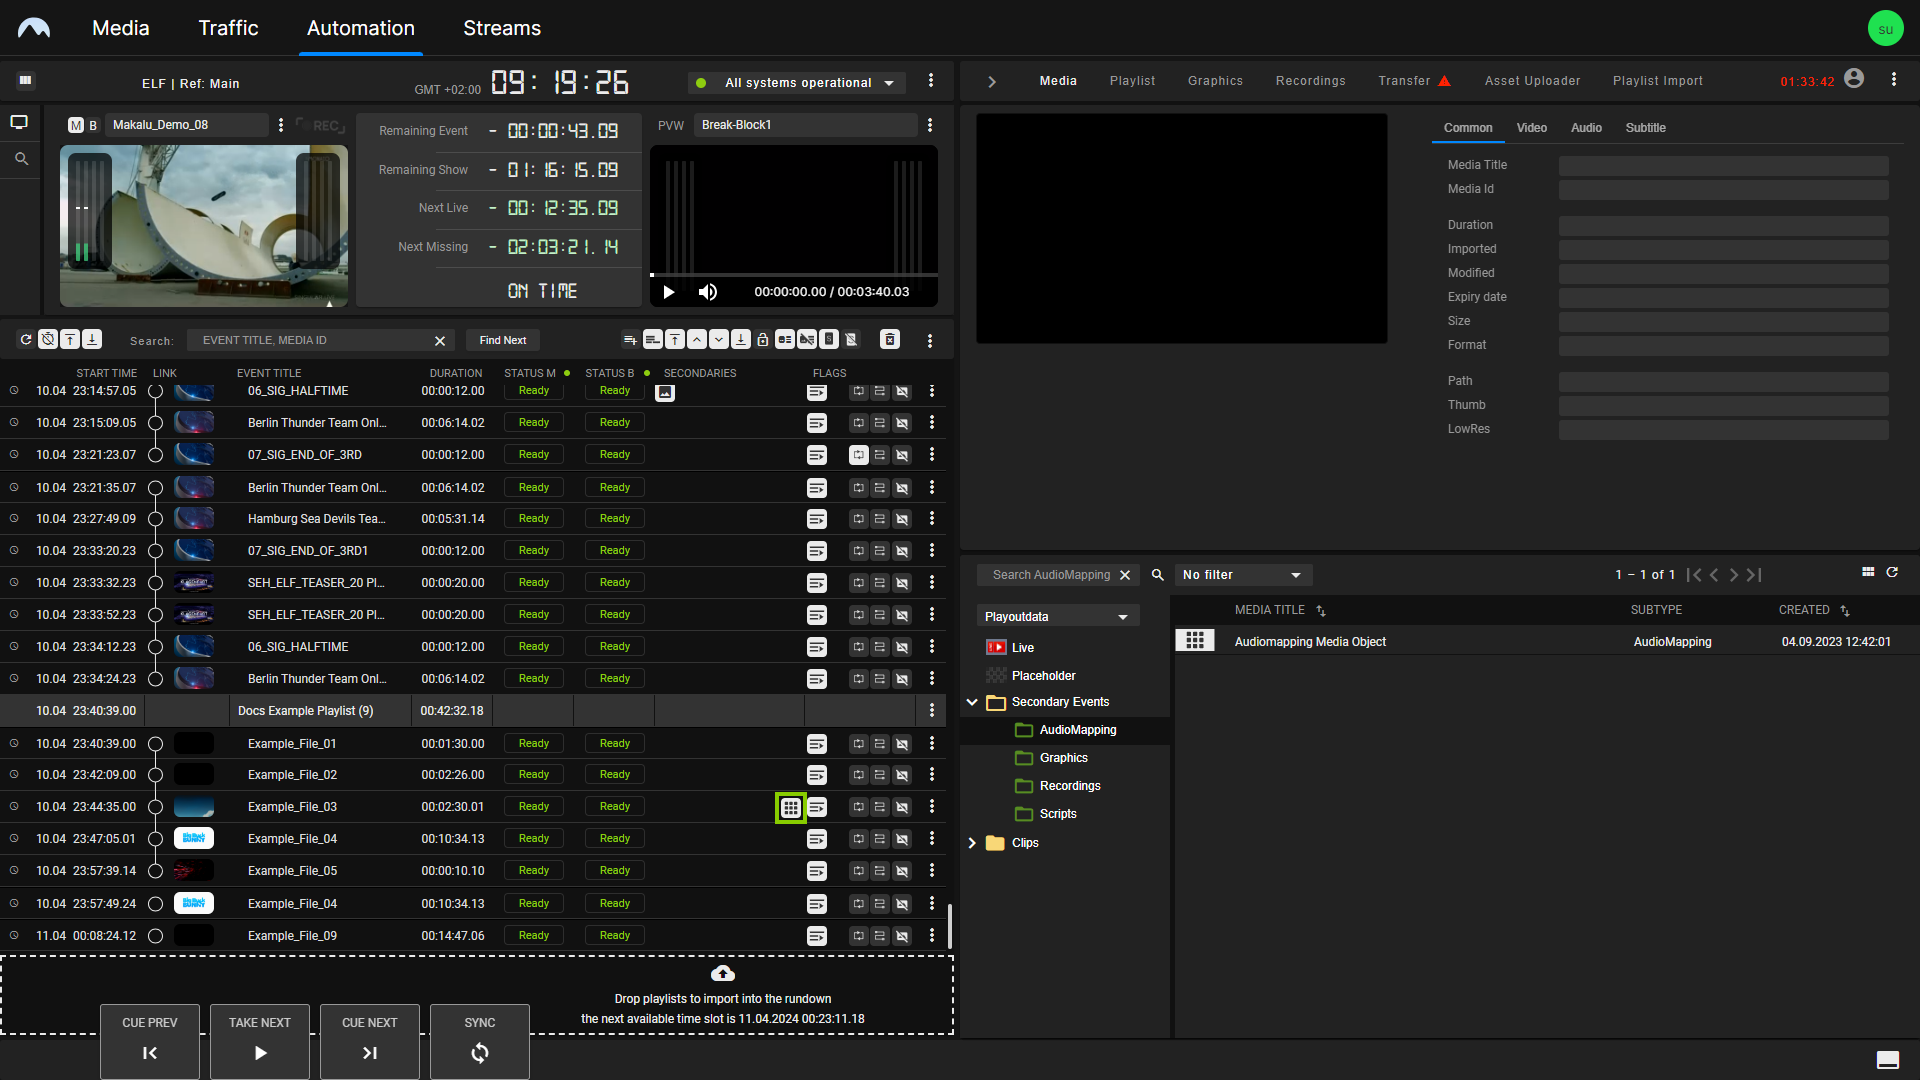Expand the Clips folder
Screen dimensions: 1920x1080
point(972,843)
